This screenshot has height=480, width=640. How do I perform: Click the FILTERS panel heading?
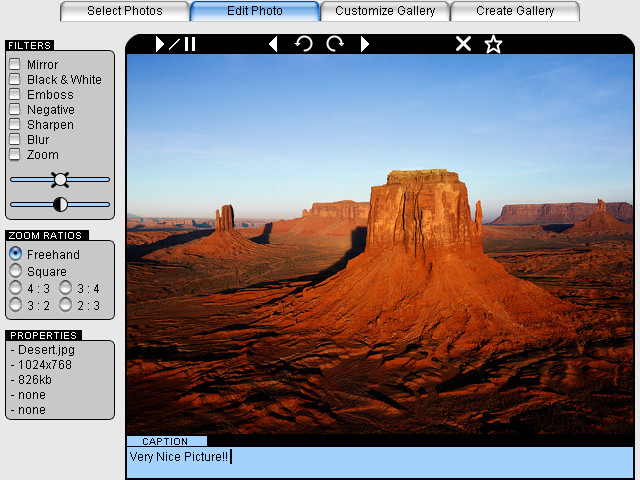29,45
